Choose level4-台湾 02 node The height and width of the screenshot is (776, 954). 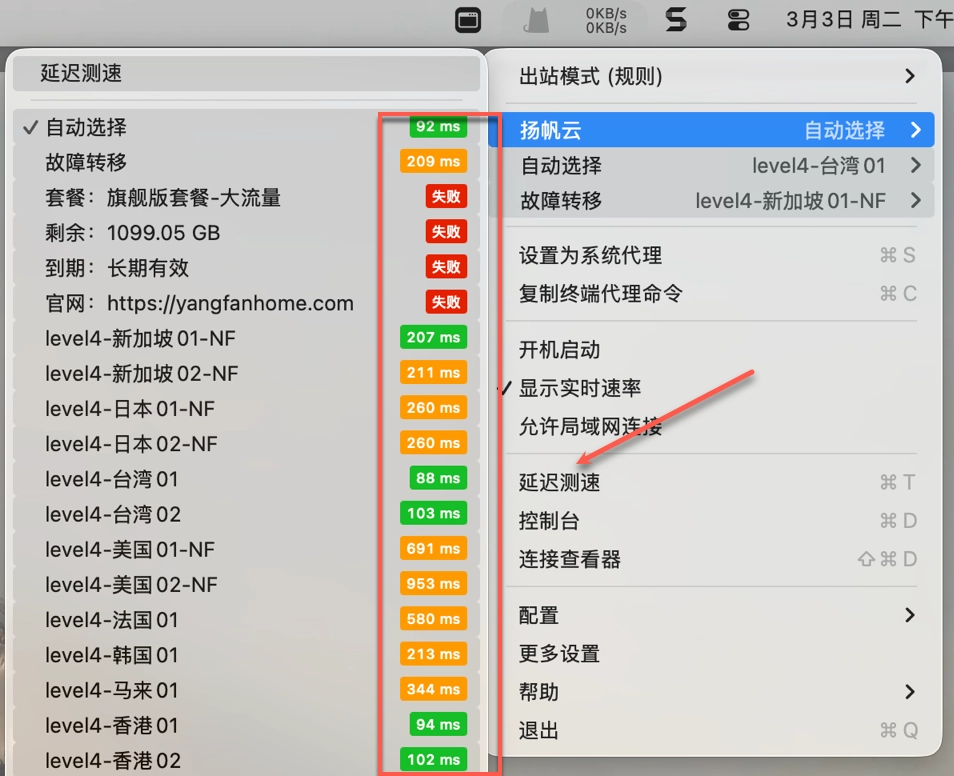(246, 515)
